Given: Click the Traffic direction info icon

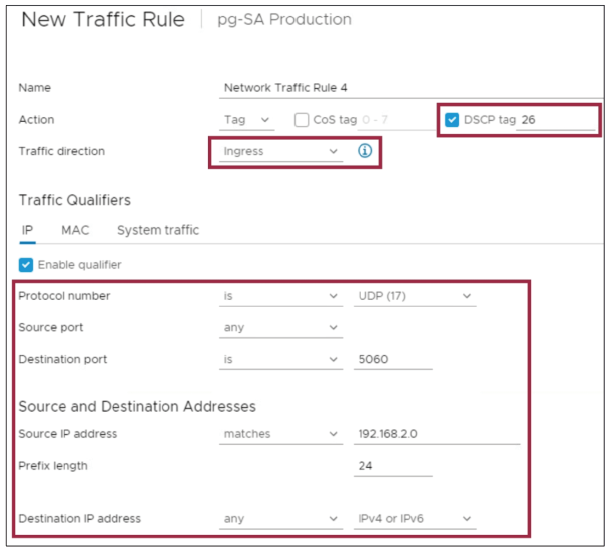Looking at the screenshot, I should click(365, 152).
